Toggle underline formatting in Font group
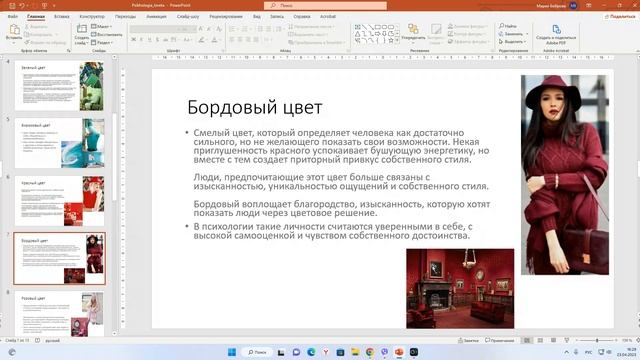This screenshot has width=640, height=360. 149,40
